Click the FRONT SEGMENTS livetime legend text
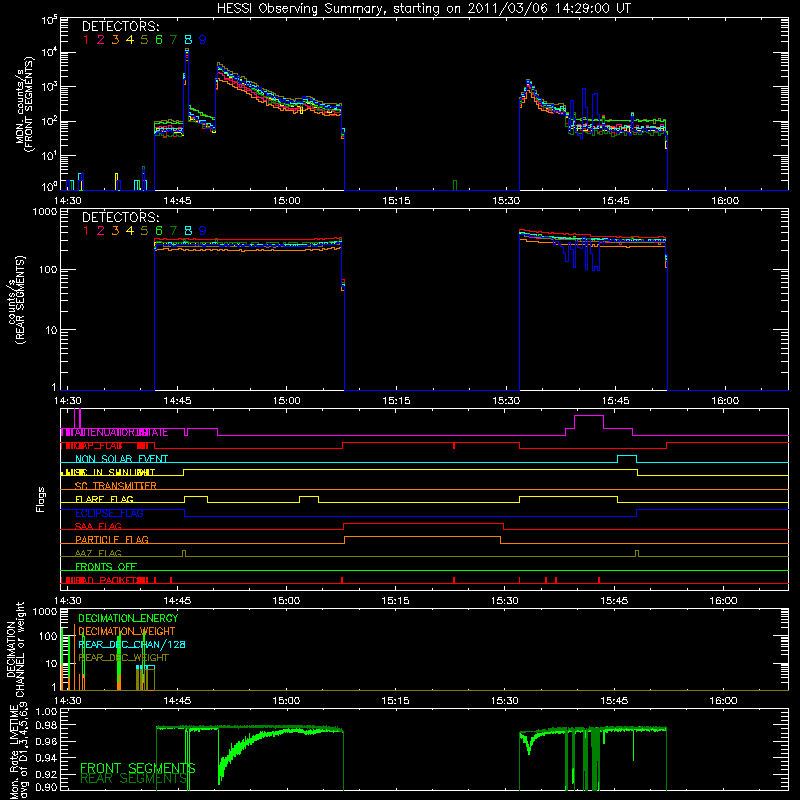The height and width of the screenshot is (800, 800). (x=138, y=768)
